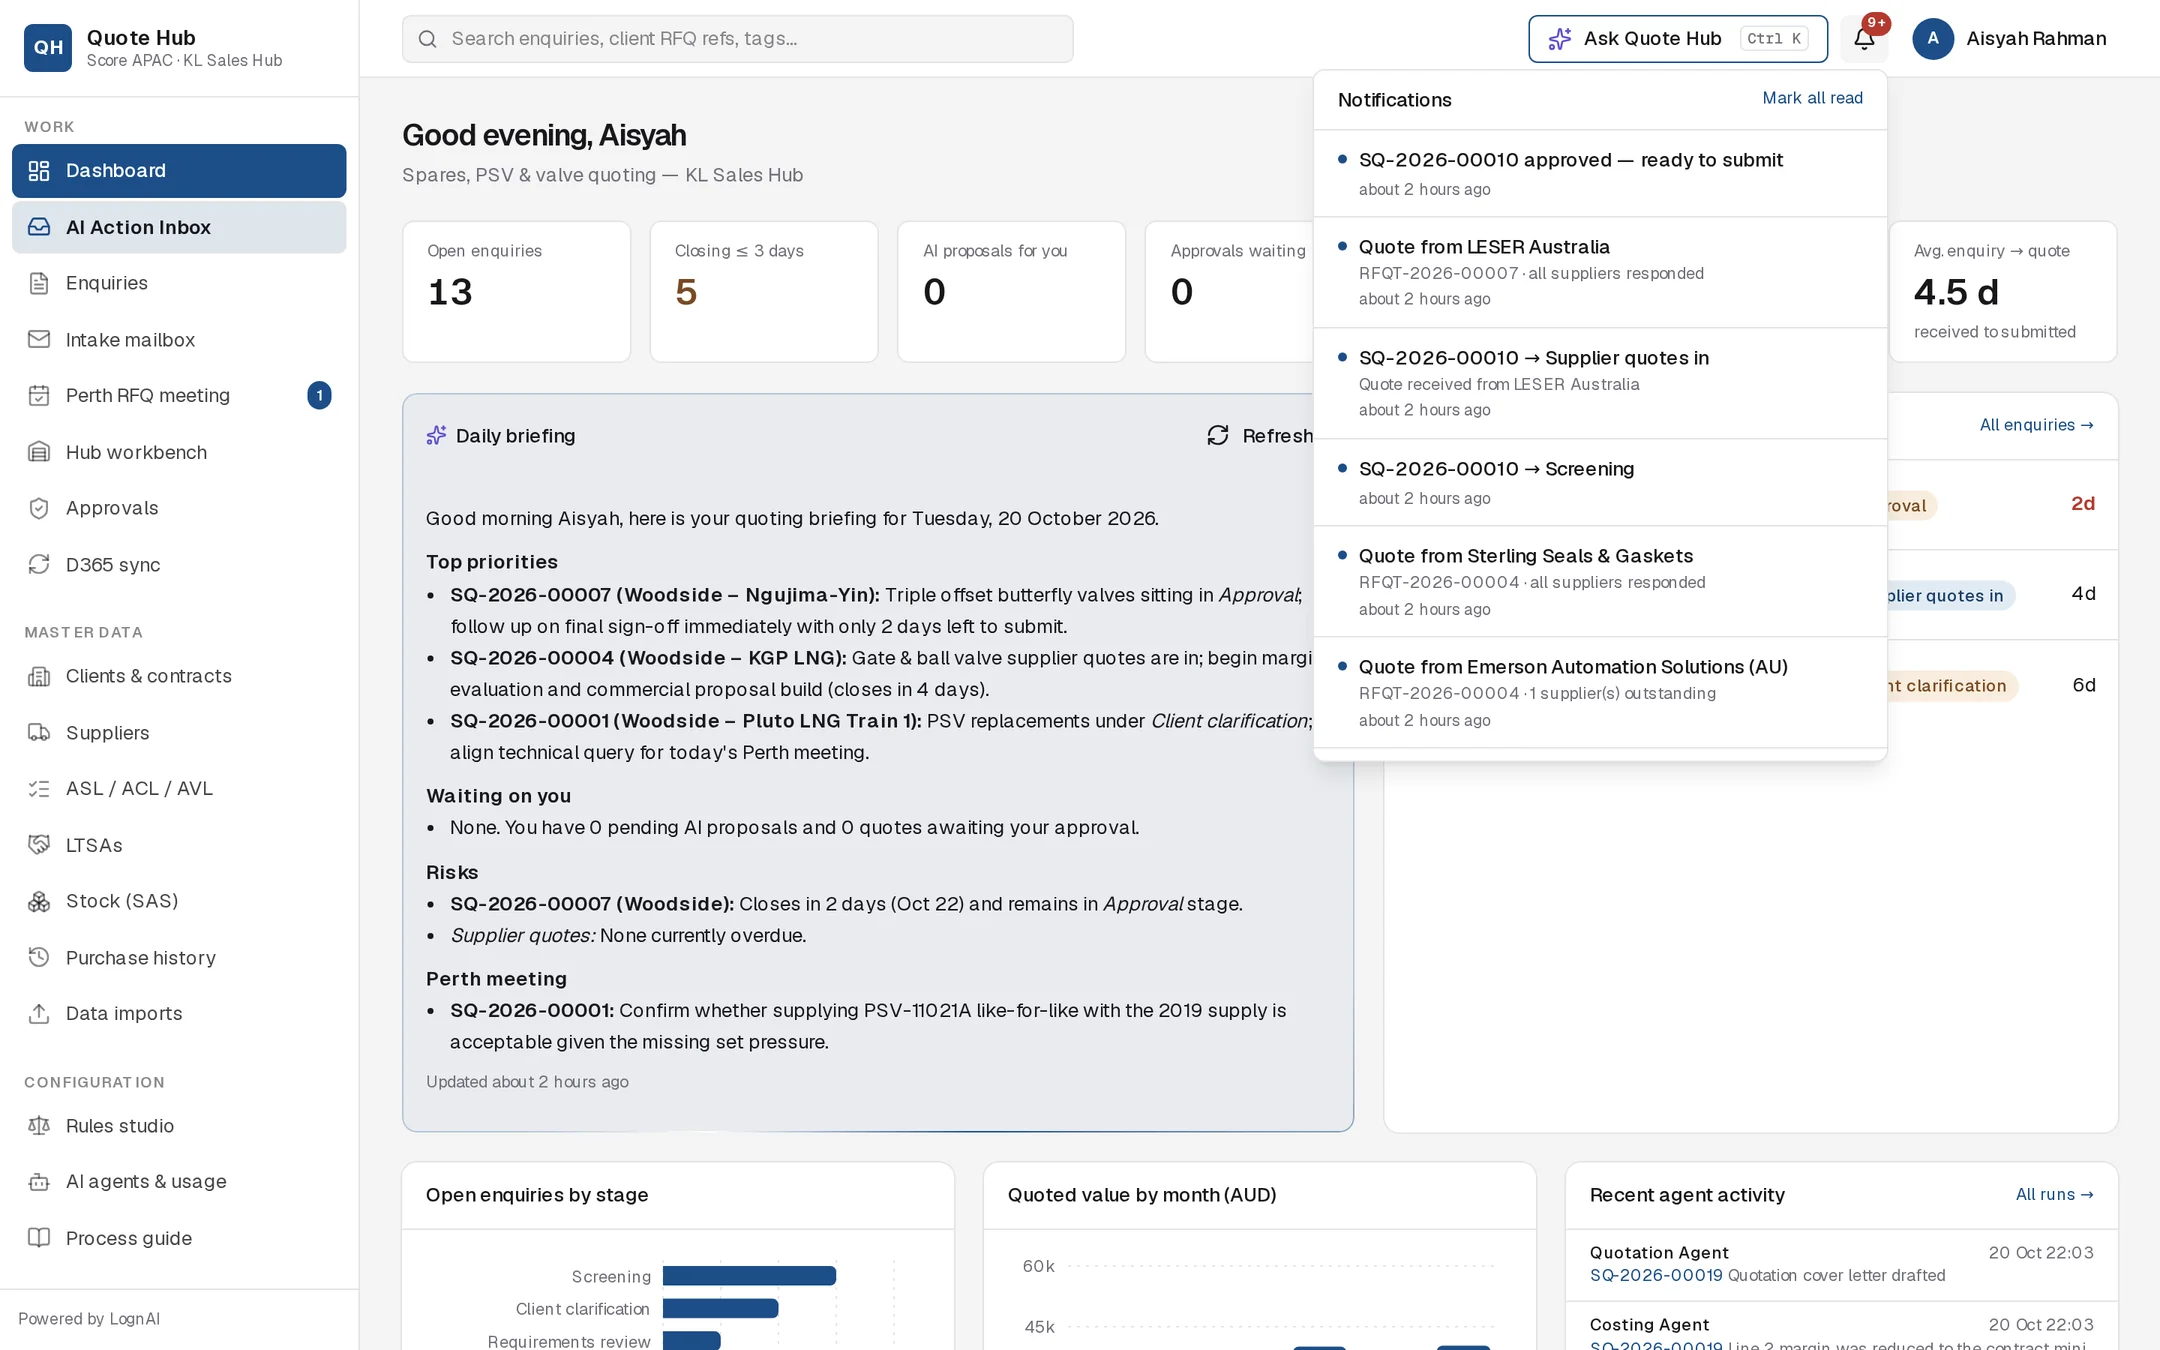The image size is (2160, 1350).
Task: Click the AI Action Inbox tray icon
Action: point(39,227)
